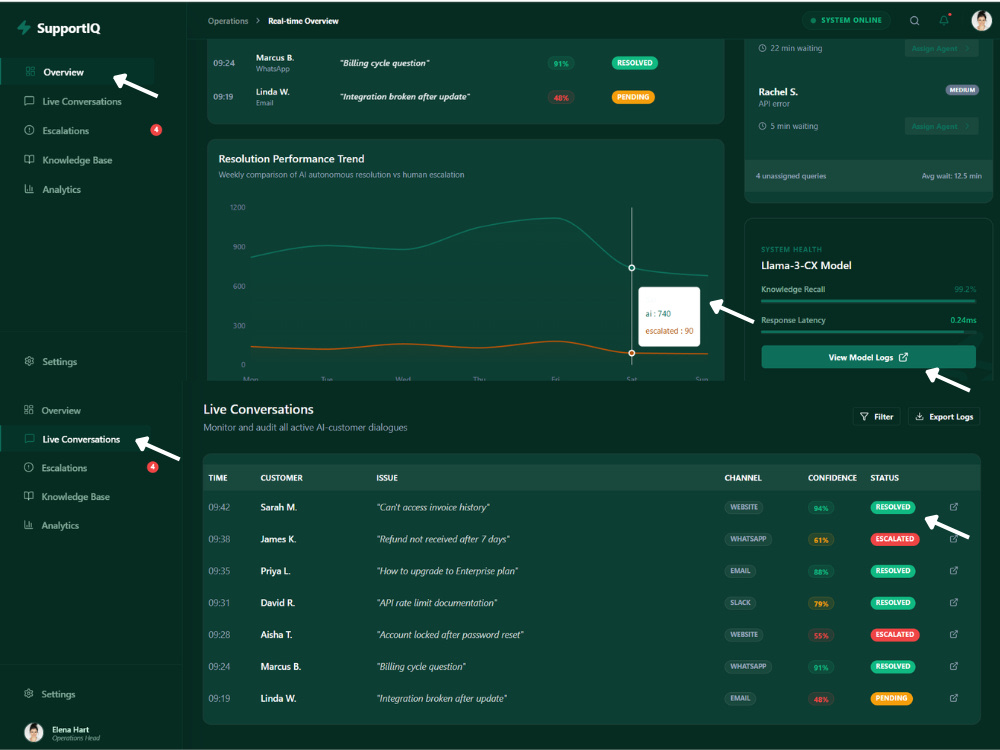Viewport: 1000px width, 750px height.
Task: Click the MEDIUM priority badge for Rachel S.
Action: (x=962, y=90)
